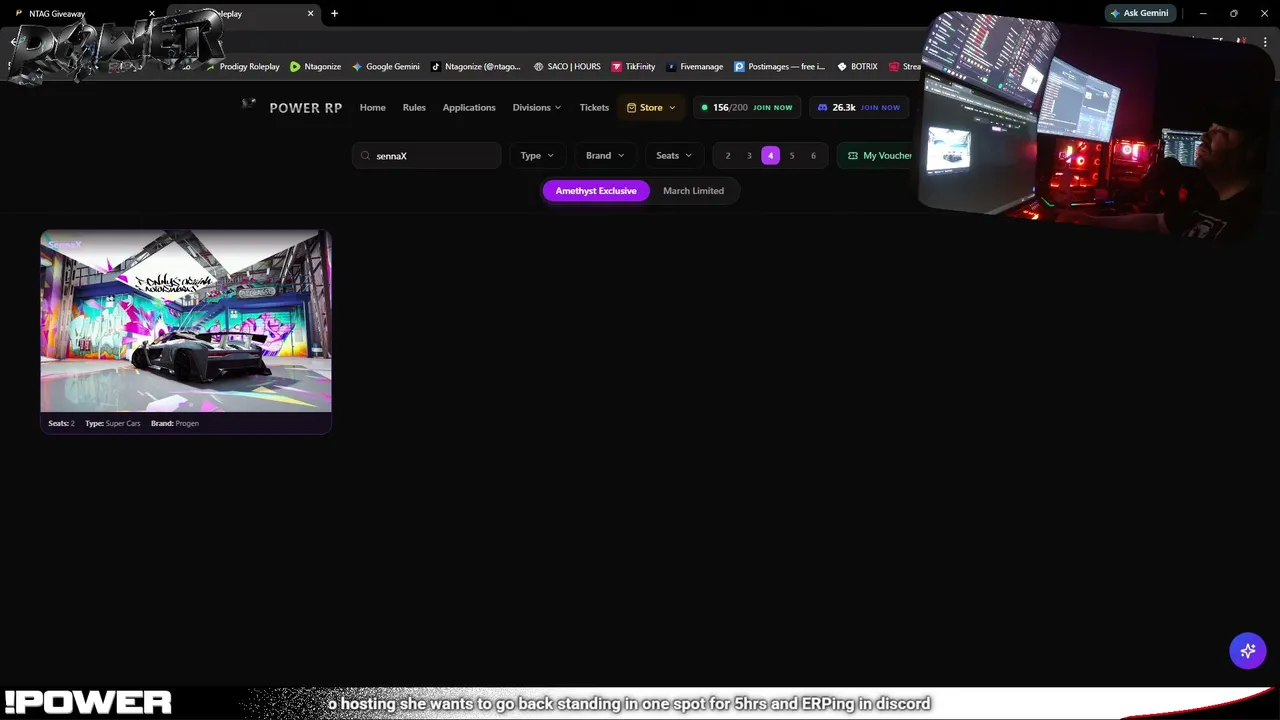
Task: Open the Tickets page
Action: coord(594,108)
